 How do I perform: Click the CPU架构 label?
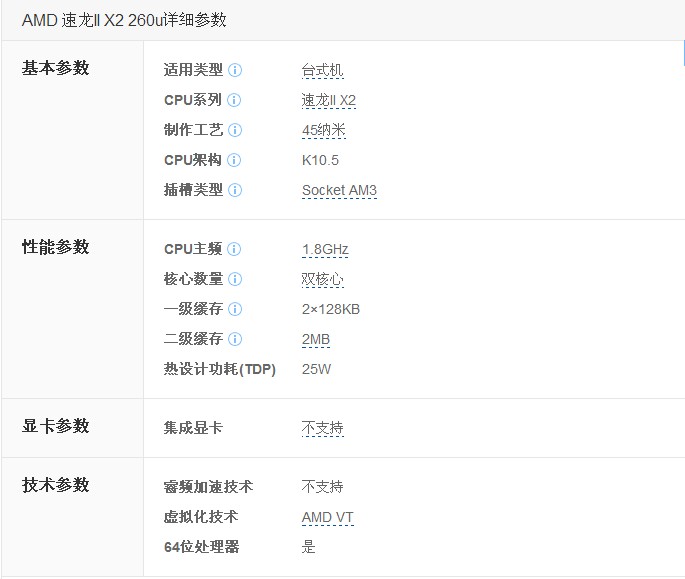point(193,160)
